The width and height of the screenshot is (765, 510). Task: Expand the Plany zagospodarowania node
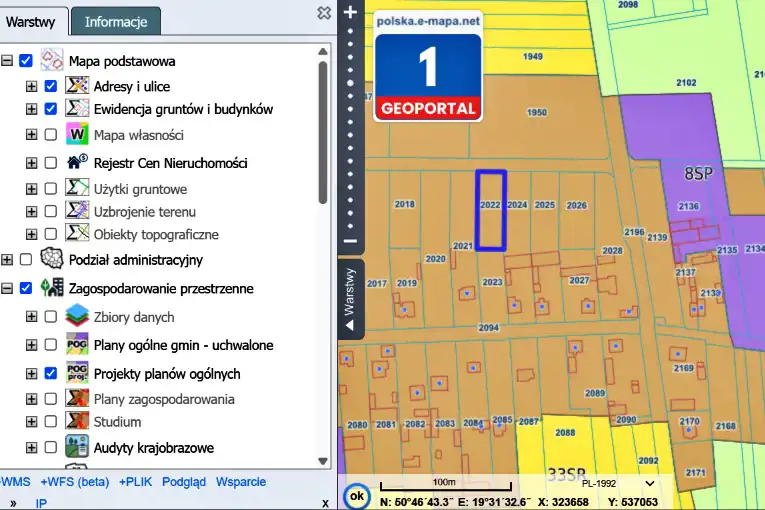click(31, 399)
